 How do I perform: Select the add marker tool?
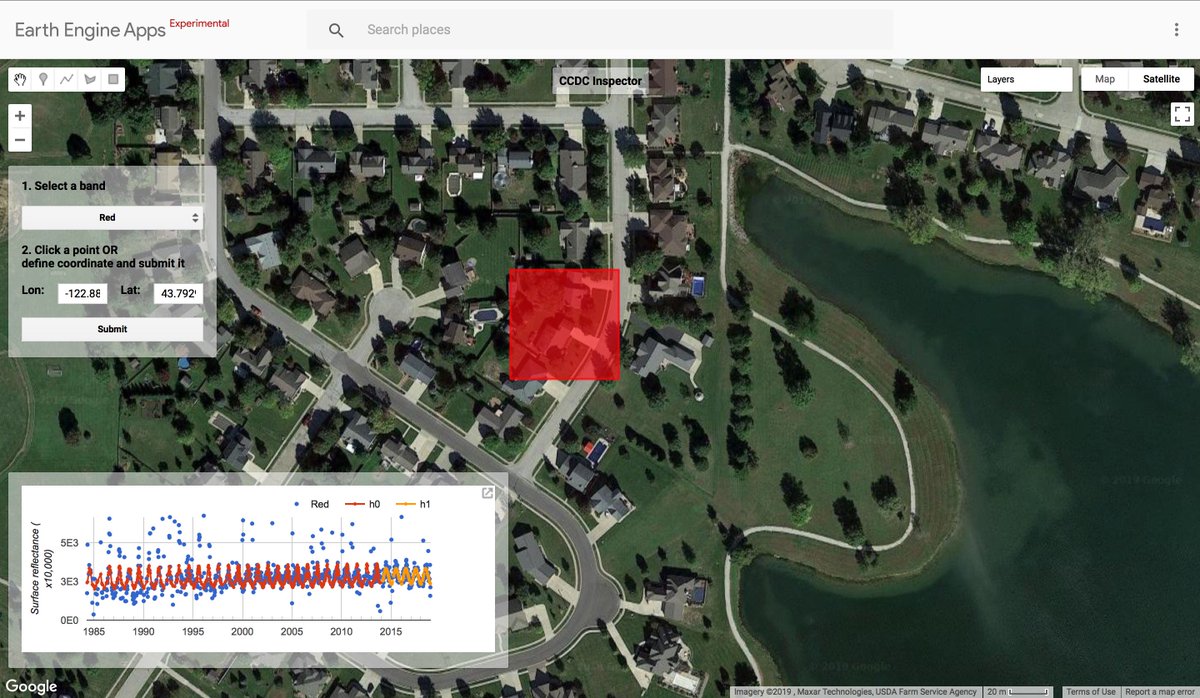pos(43,79)
